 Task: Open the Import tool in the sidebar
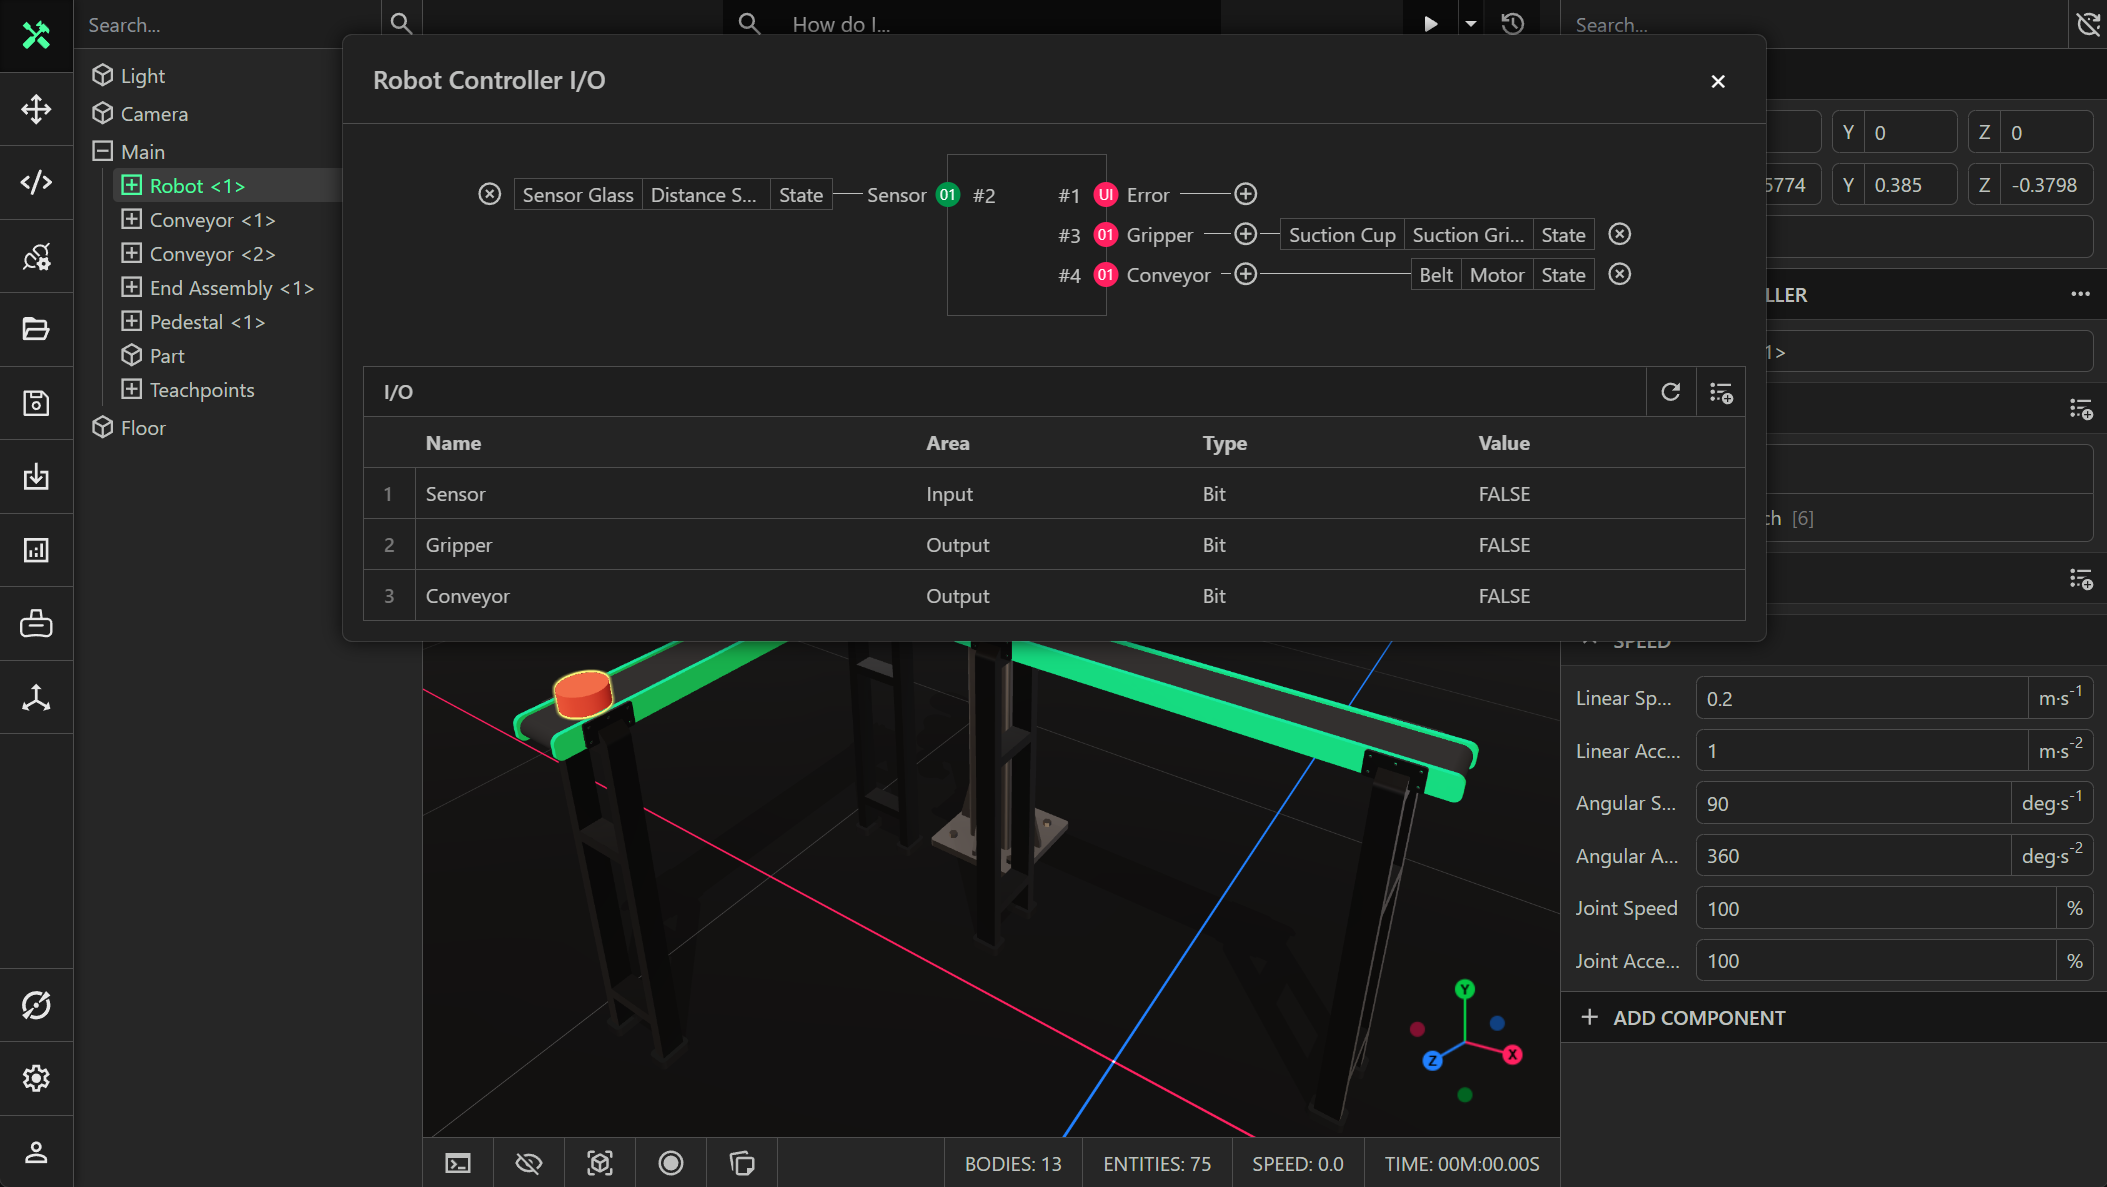point(36,476)
